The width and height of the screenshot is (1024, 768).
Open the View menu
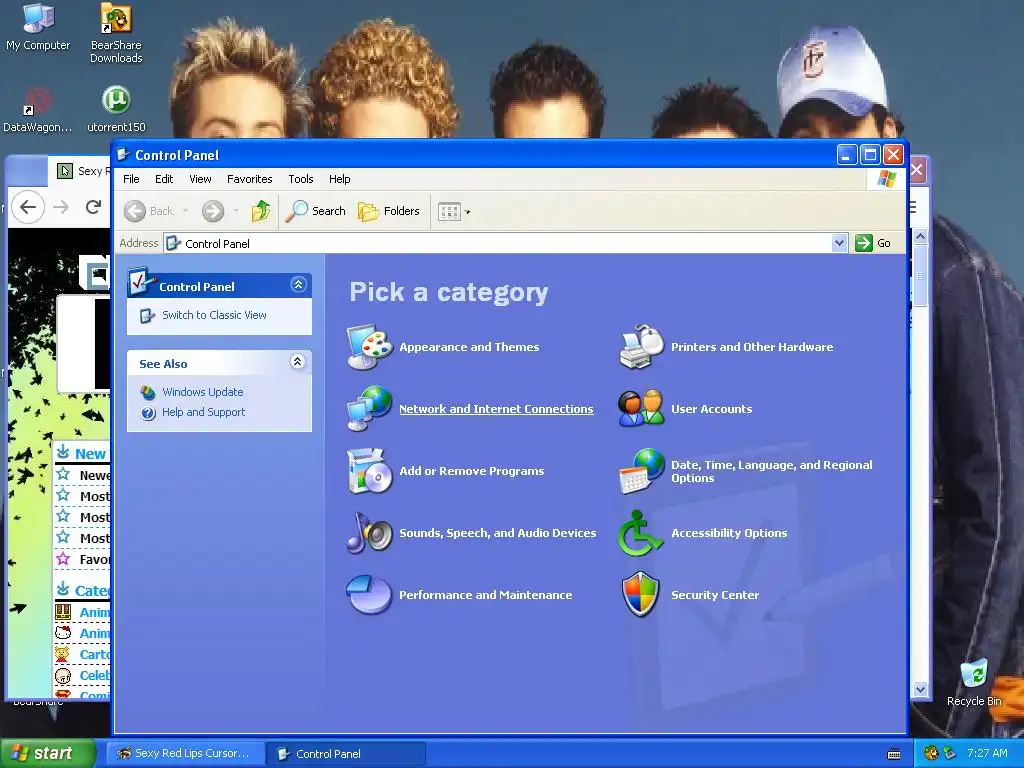click(200, 179)
